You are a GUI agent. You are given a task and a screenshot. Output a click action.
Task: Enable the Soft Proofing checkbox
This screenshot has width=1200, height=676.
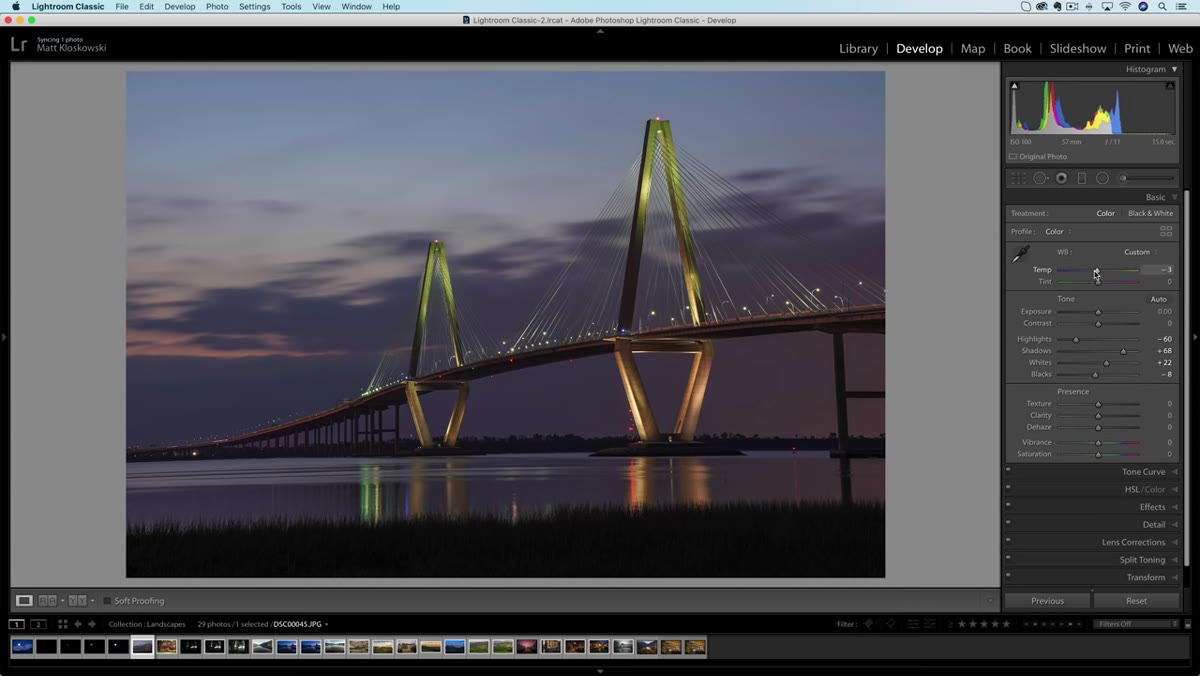point(107,601)
